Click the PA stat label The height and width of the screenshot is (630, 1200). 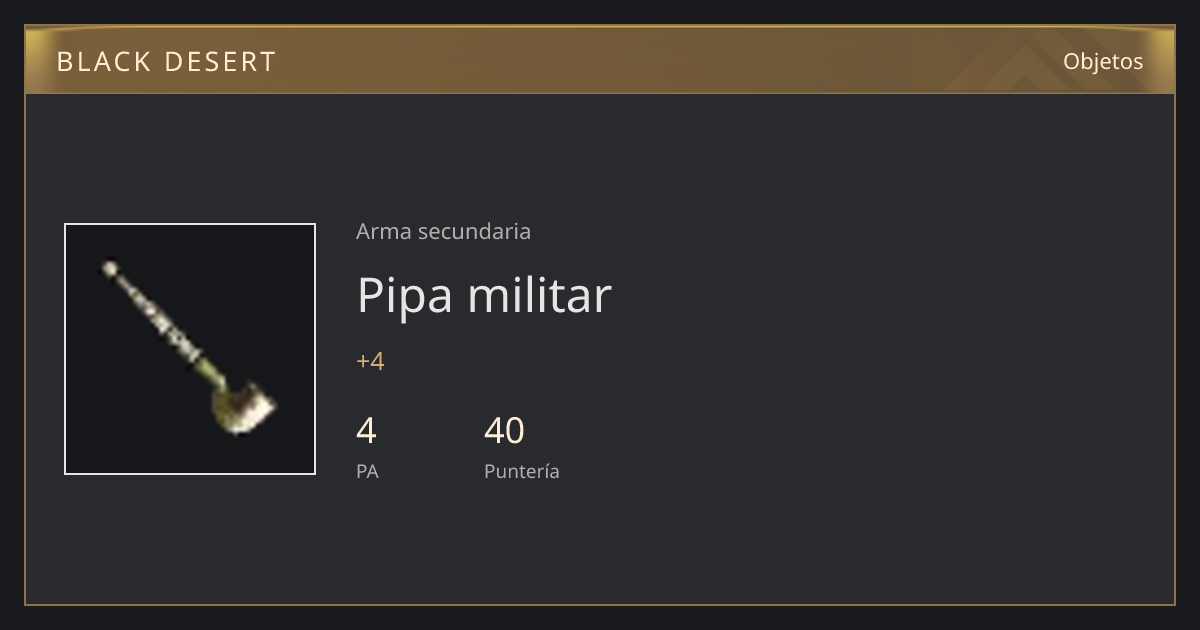pos(367,471)
